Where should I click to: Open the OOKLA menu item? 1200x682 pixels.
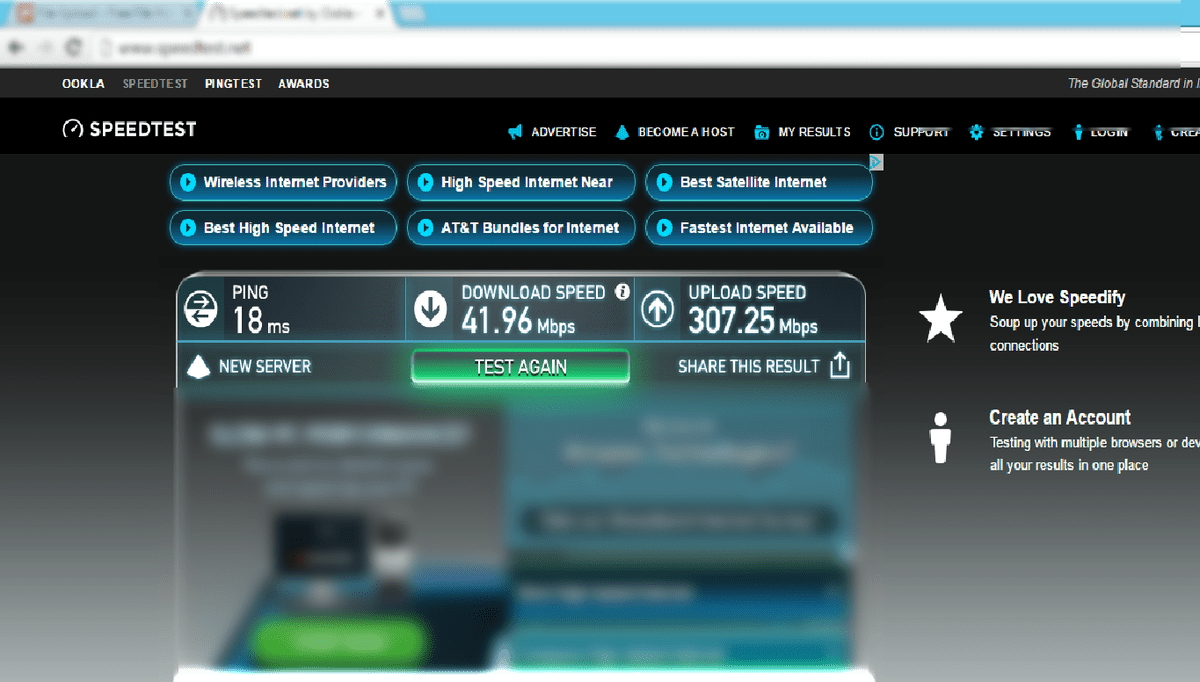coord(83,84)
